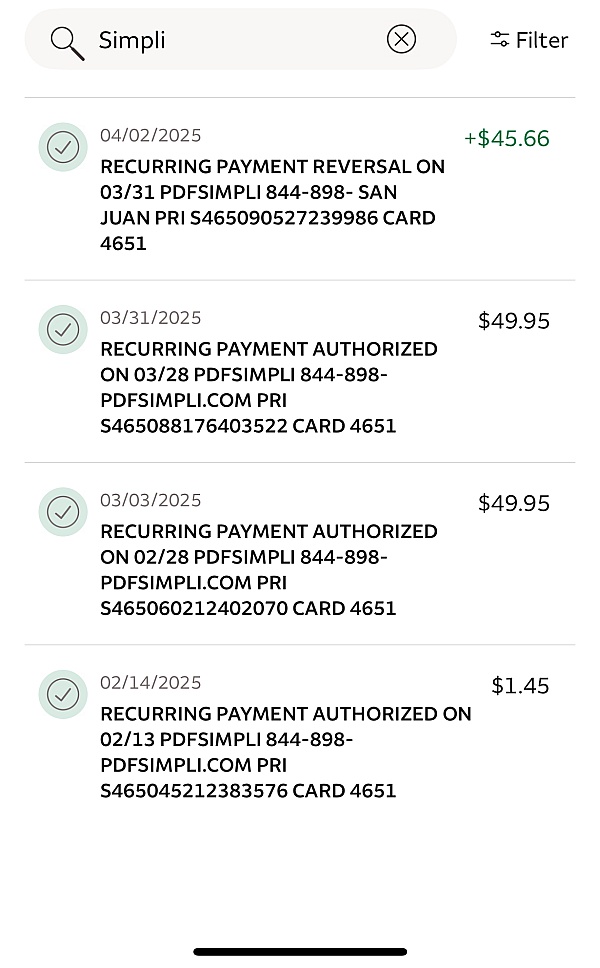Image resolution: width=600 pixels, height=968 pixels.
Task: Select the $1.45 transaction amount
Action: [x=520, y=686]
